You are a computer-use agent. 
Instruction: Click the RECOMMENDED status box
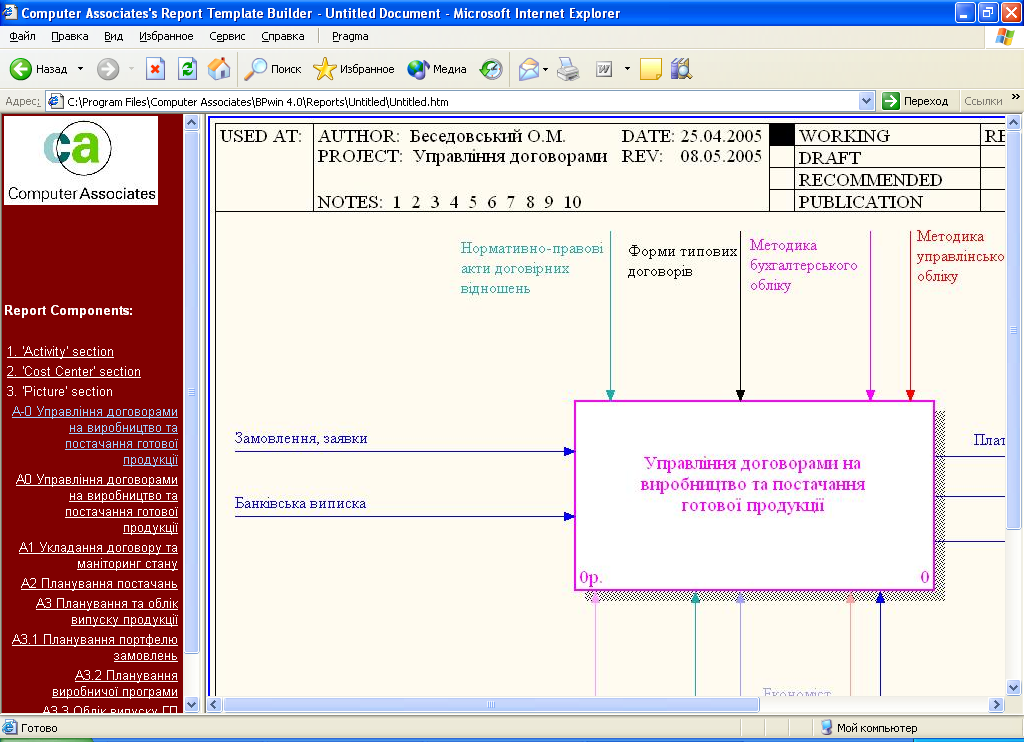tap(782, 179)
